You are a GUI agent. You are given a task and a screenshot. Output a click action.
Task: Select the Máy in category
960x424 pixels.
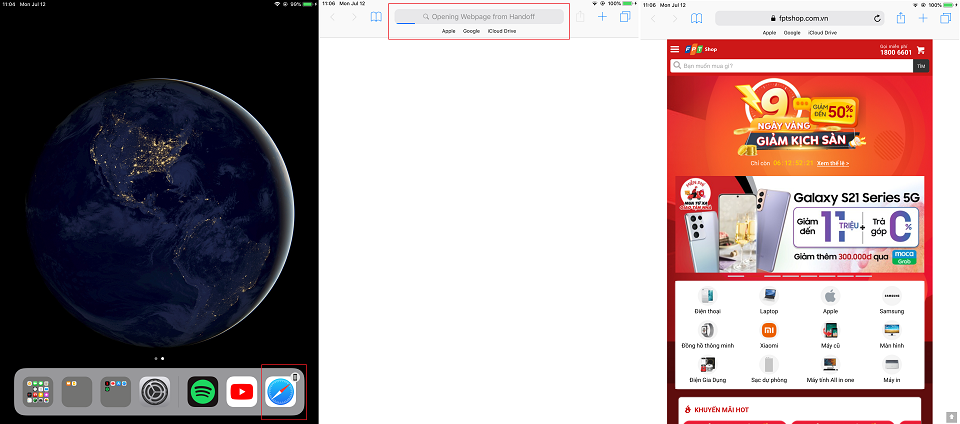[892, 370]
